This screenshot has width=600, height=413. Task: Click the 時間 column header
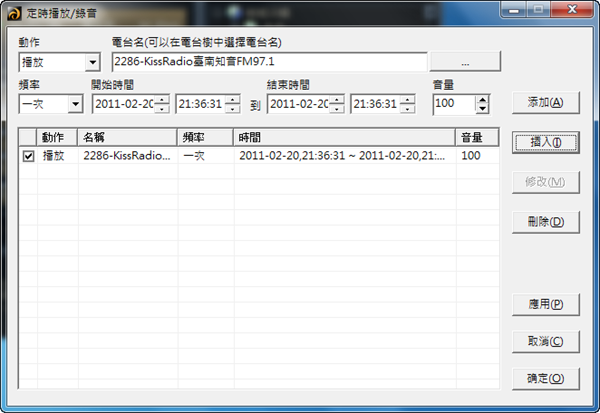[345, 137]
